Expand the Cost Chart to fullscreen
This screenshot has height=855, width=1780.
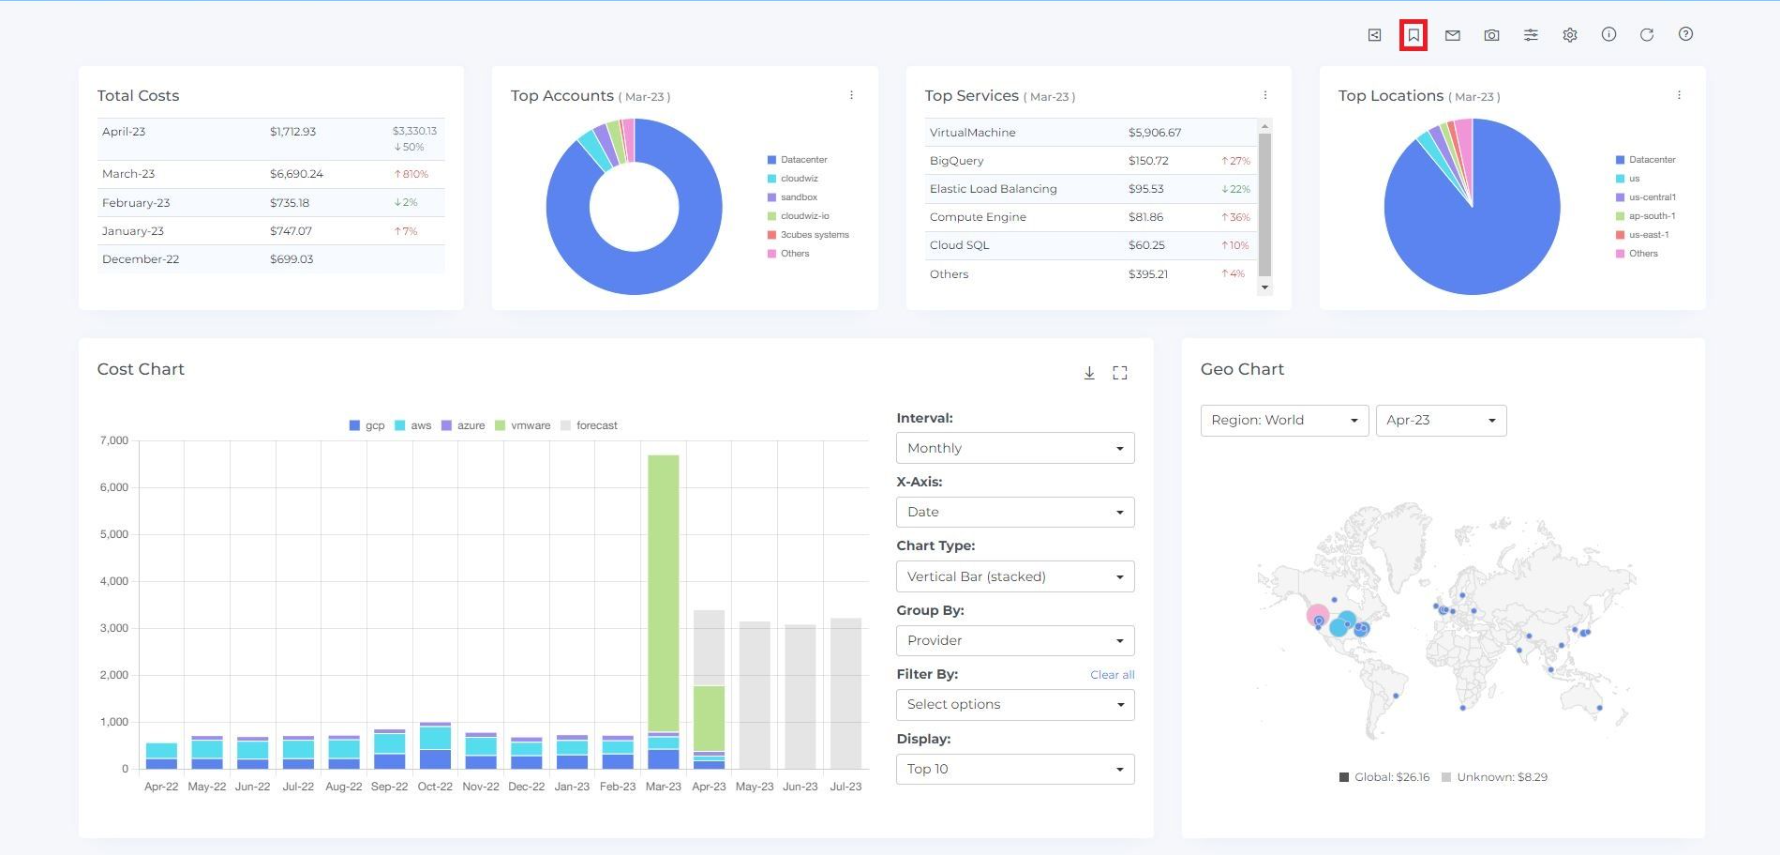[x=1120, y=373]
